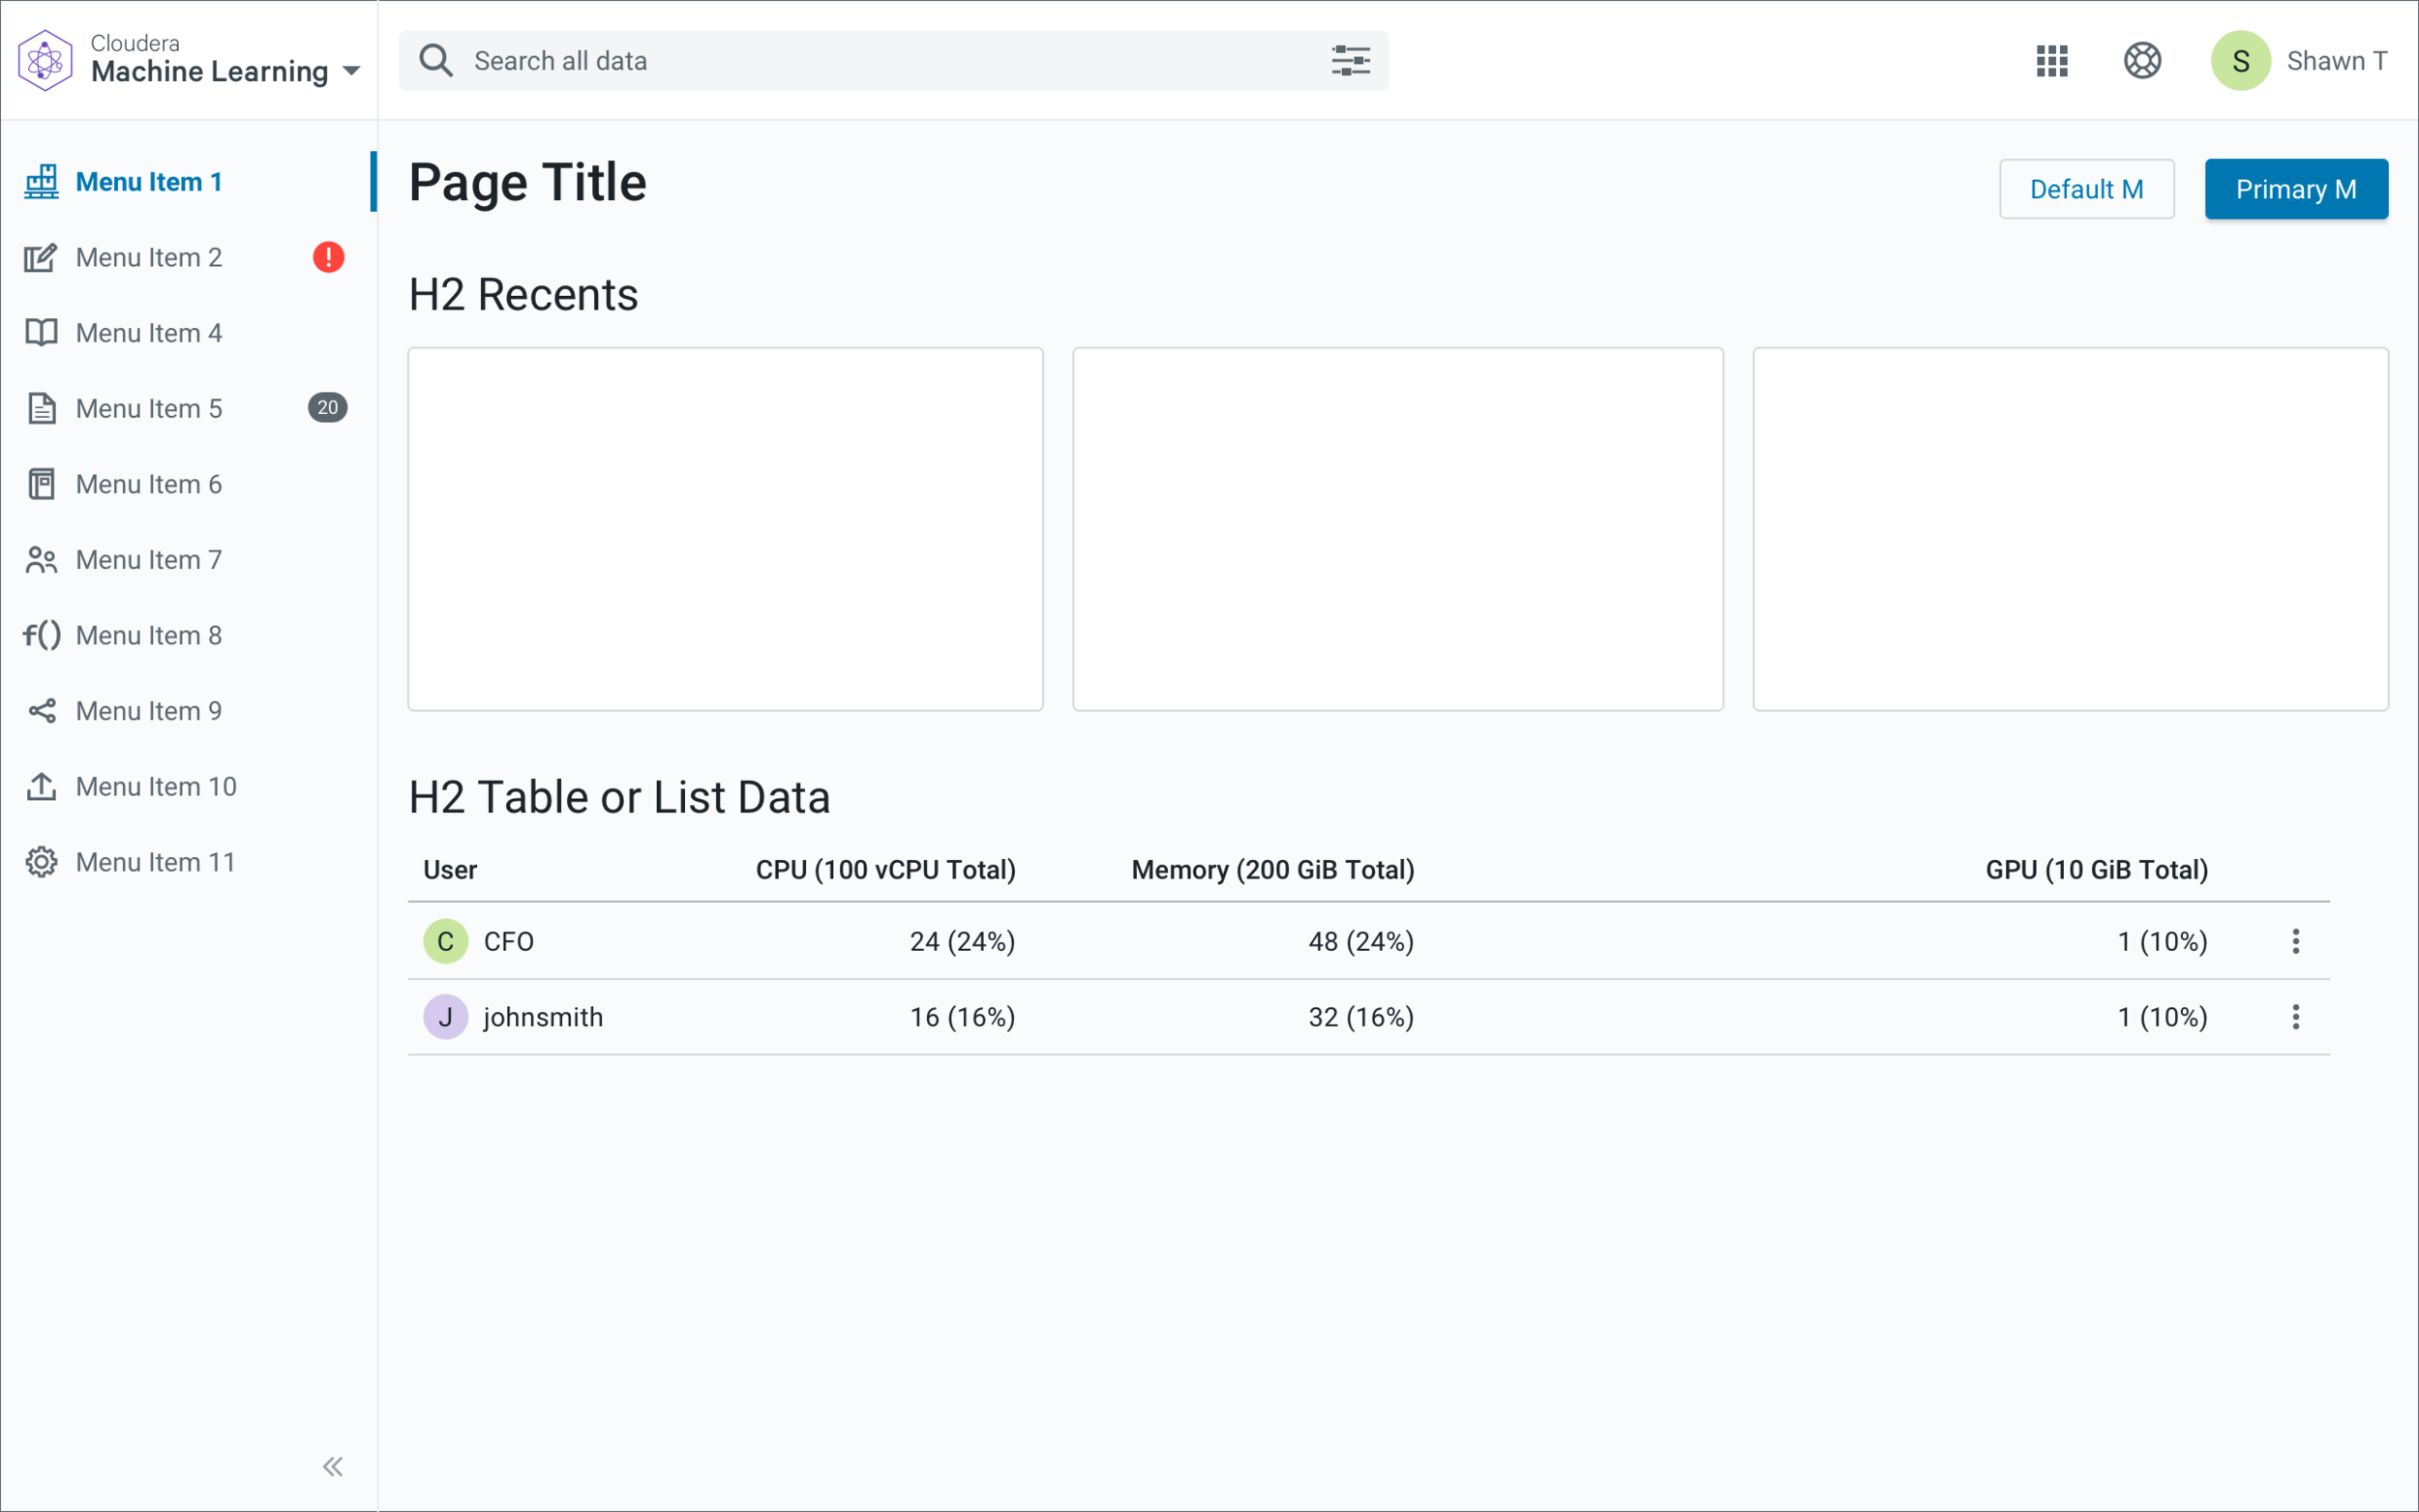Screen dimensions: 2419x1512
Task: Open the apps grid launcher icon
Action: click(2052, 60)
